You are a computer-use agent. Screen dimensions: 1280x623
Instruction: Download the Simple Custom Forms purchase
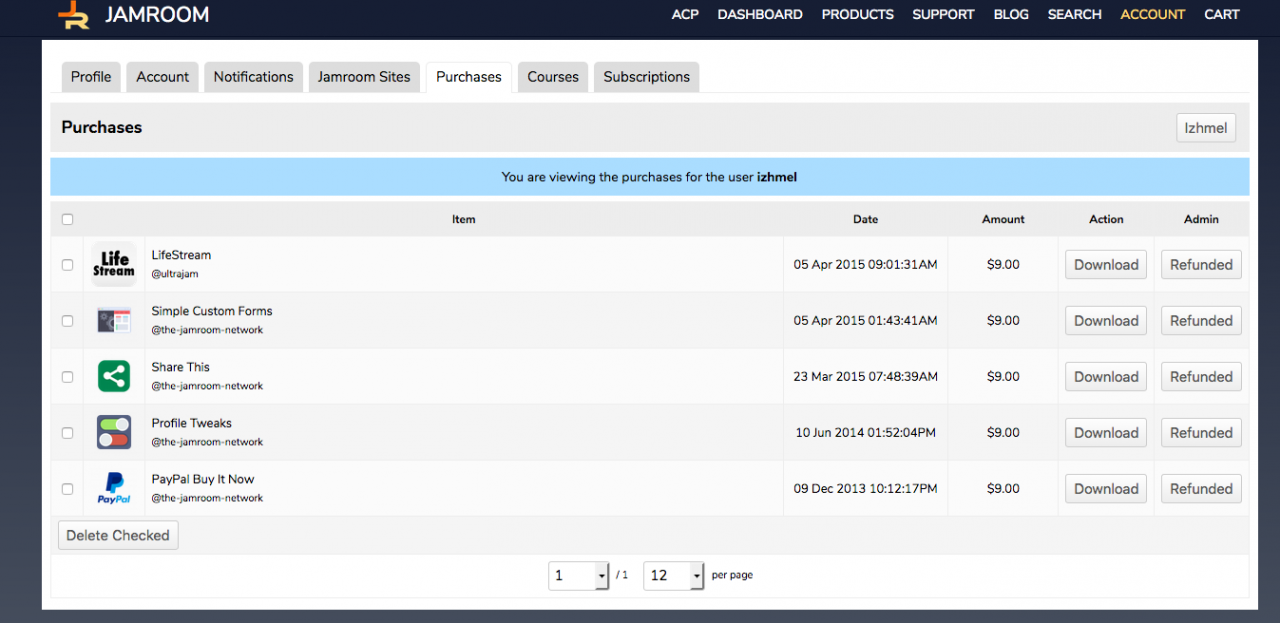click(1106, 321)
